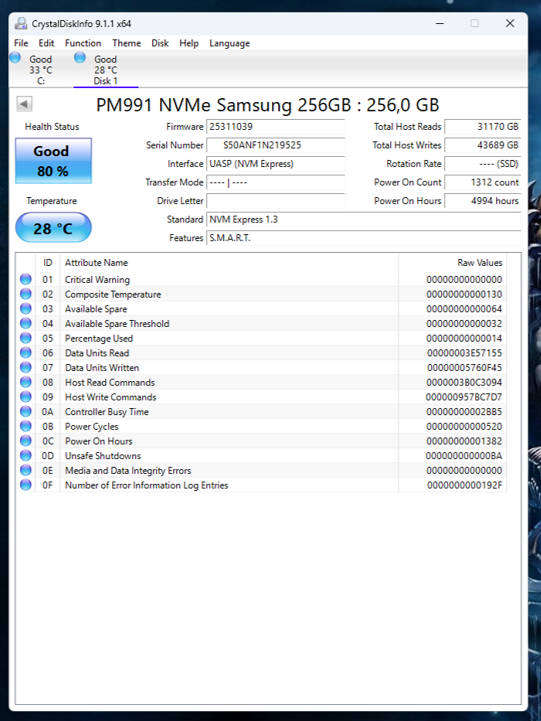Click Total Host Writes value 43689 GB

coord(483,145)
